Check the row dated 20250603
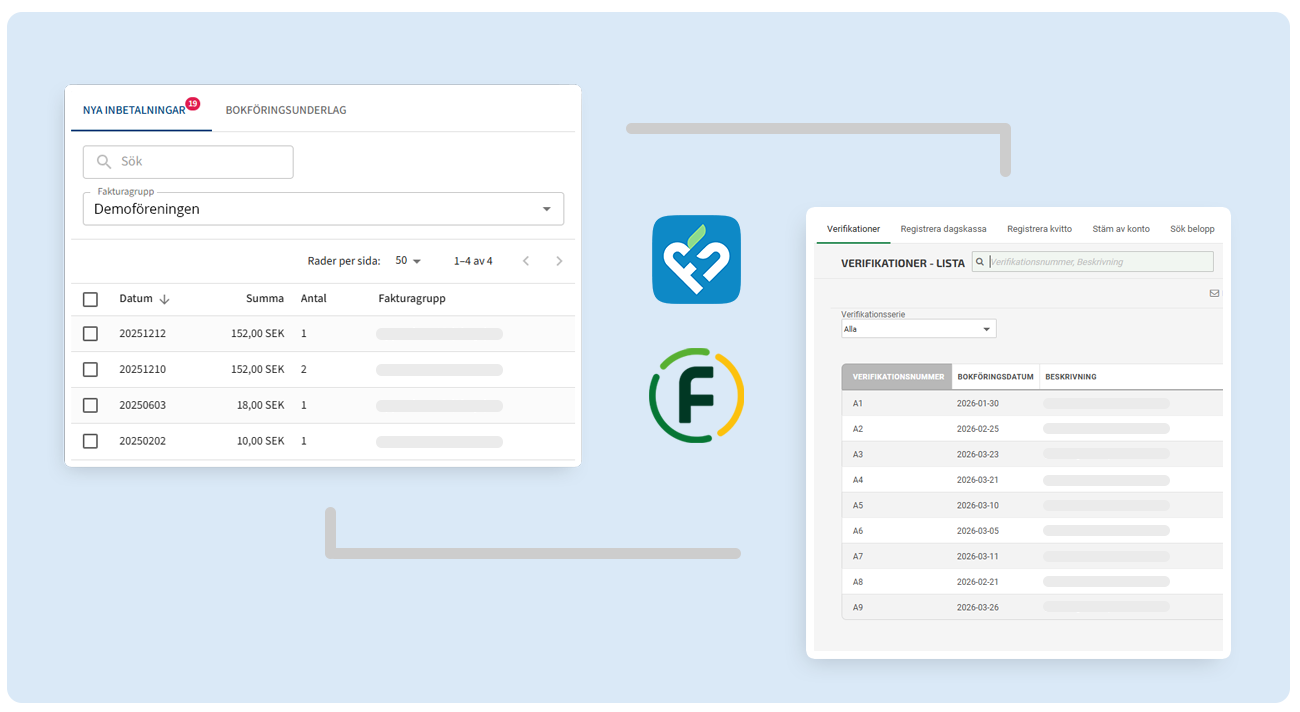Screen dimensions: 1300x712 click(90, 405)
